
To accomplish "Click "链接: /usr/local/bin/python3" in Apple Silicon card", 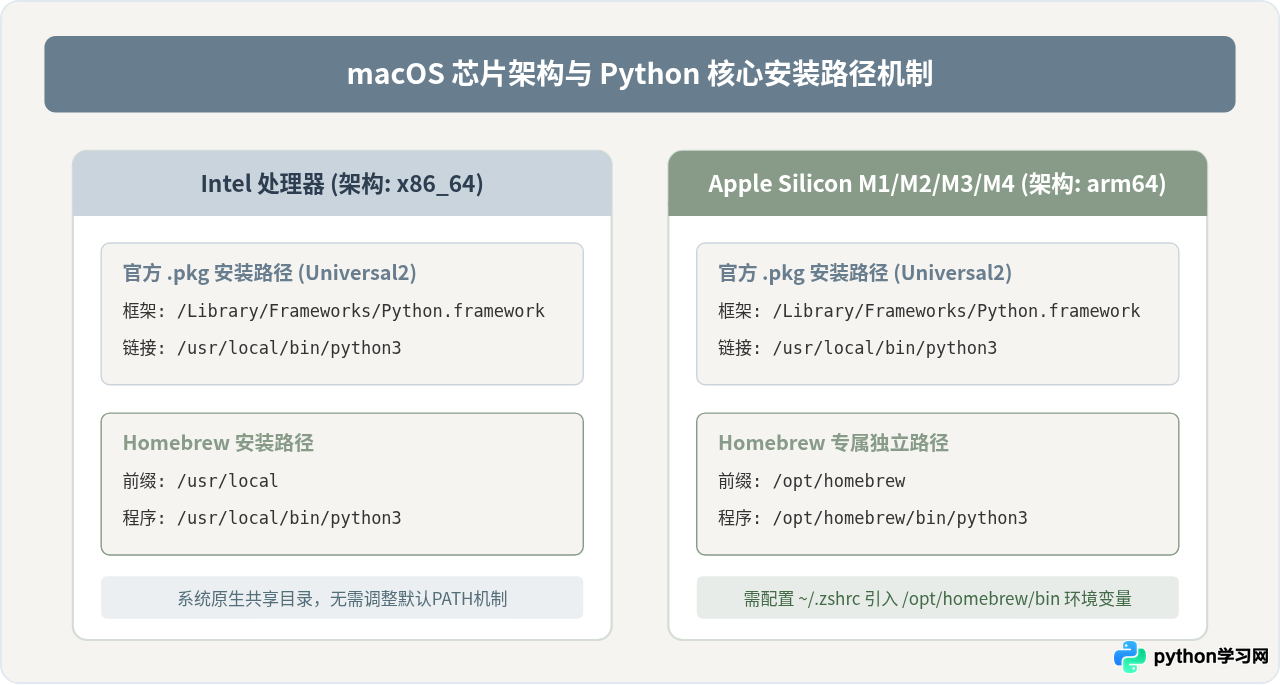I will point(857,348).
